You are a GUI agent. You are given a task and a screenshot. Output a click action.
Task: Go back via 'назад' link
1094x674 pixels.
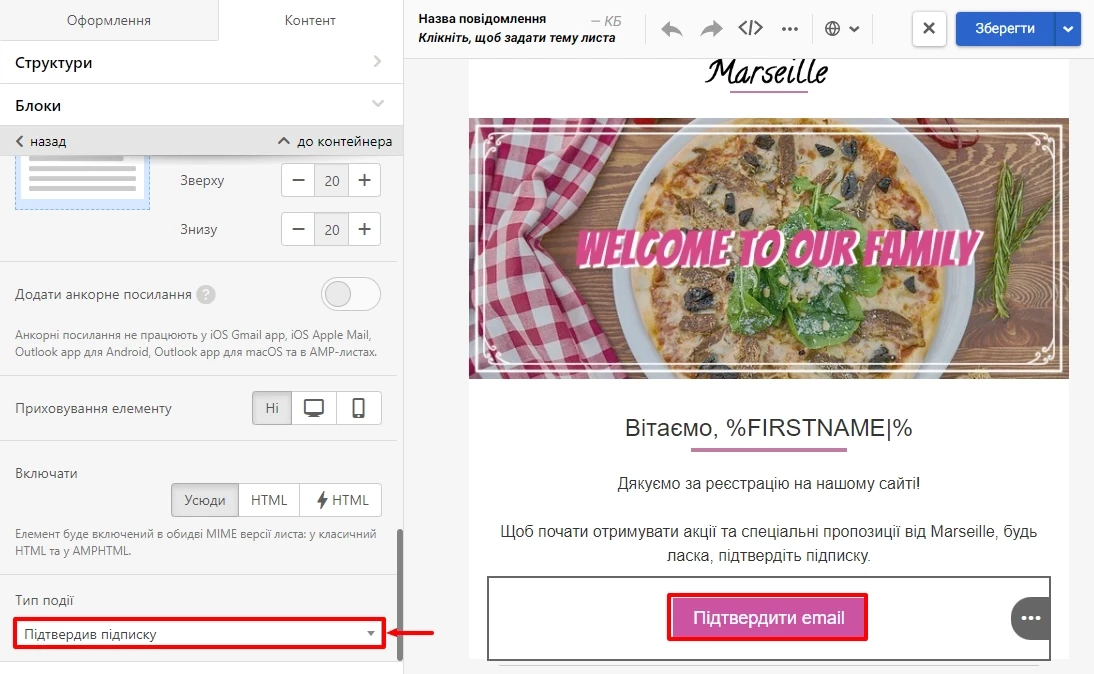coord(41,141)
